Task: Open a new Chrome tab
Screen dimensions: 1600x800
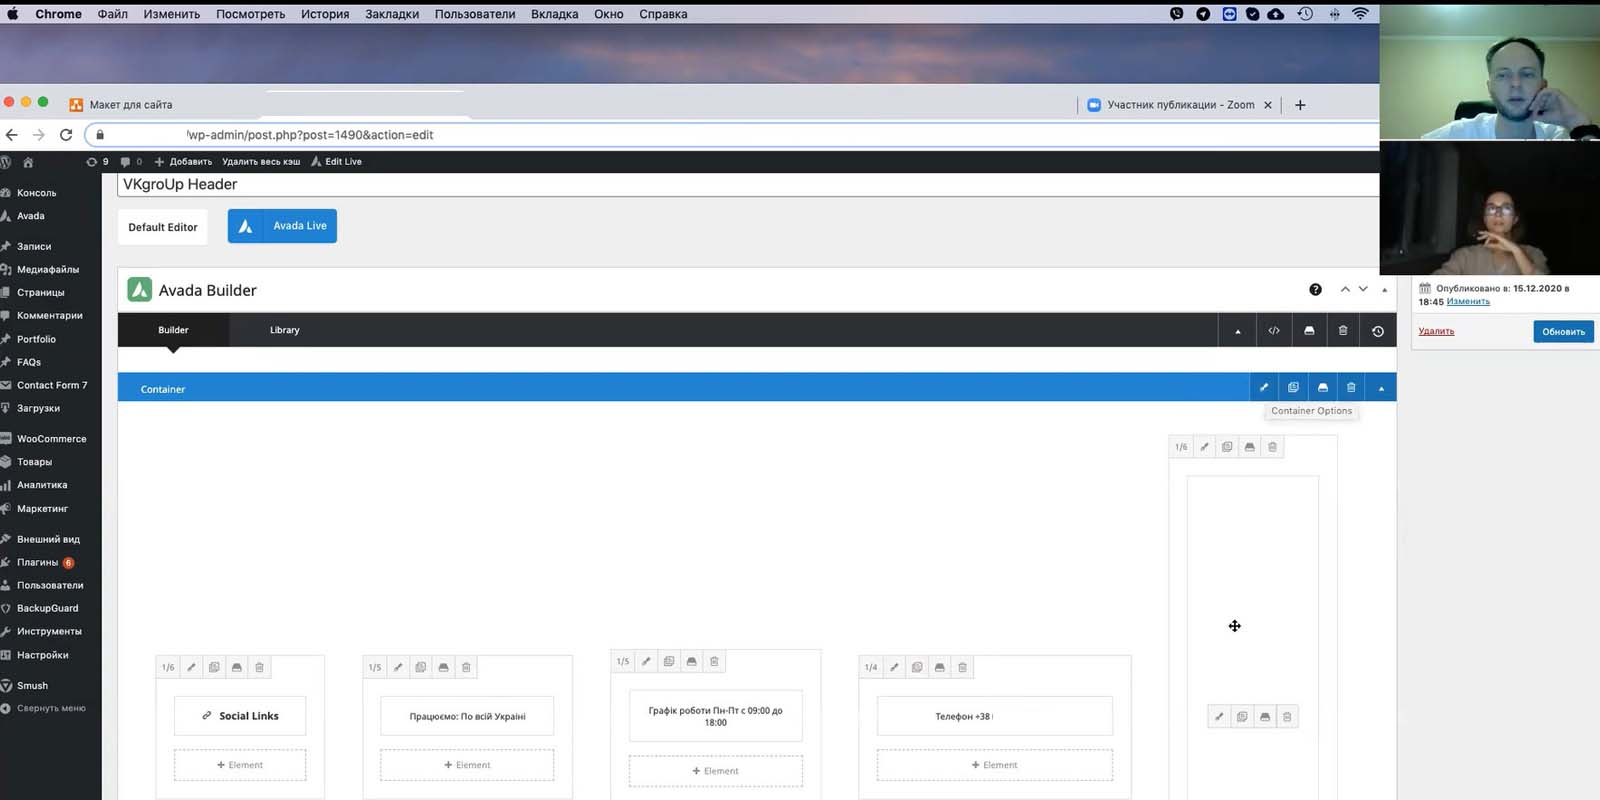Action: [1300, 105]
